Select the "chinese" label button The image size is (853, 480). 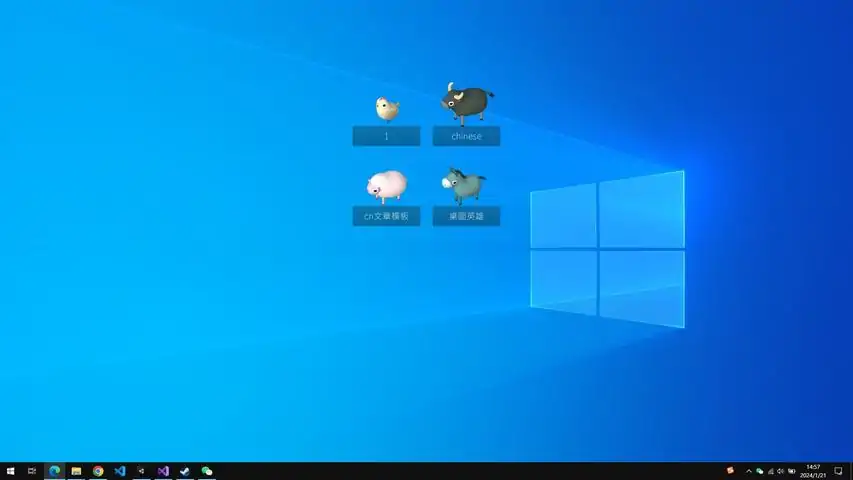coord(466,136)
